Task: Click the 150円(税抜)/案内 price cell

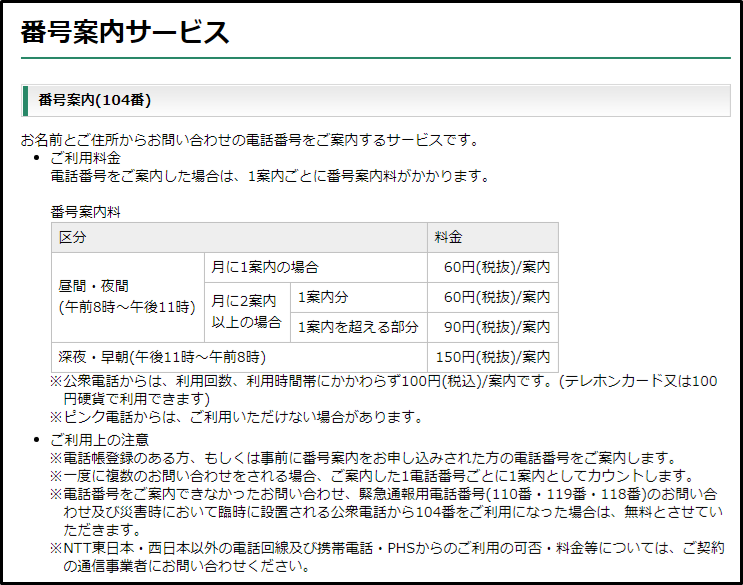Action: (x=493, y=357)
